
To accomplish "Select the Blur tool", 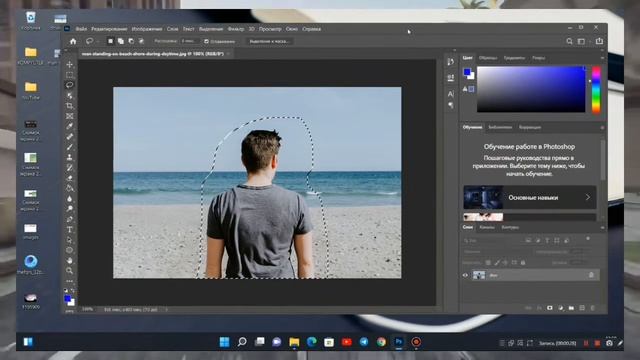I will pyautogui.click(x=70, y=198).
